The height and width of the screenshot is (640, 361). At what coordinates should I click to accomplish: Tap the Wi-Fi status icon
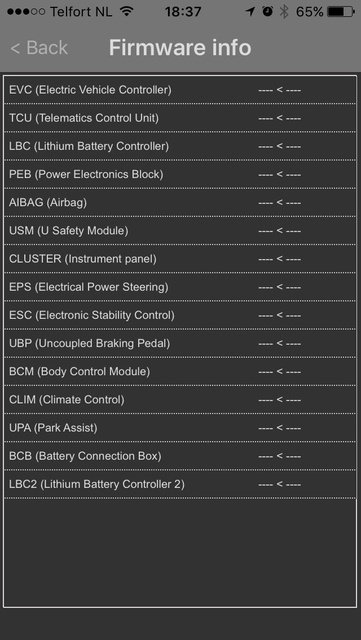coord(127,11)
